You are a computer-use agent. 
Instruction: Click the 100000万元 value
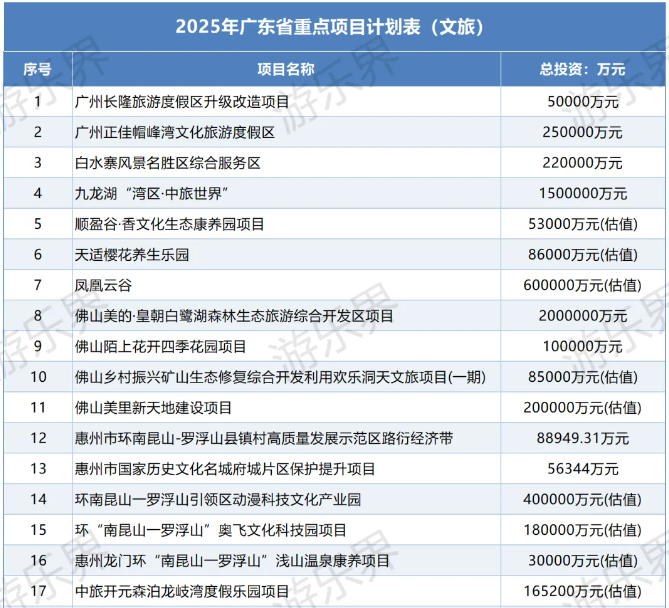(582, 346)
